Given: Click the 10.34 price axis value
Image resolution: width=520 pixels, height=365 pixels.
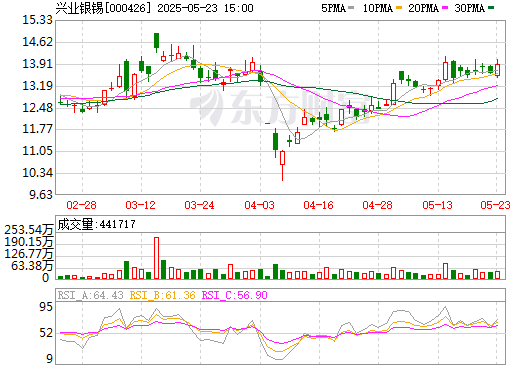Looking at the screenshot, I should click(x=37, y=173).
